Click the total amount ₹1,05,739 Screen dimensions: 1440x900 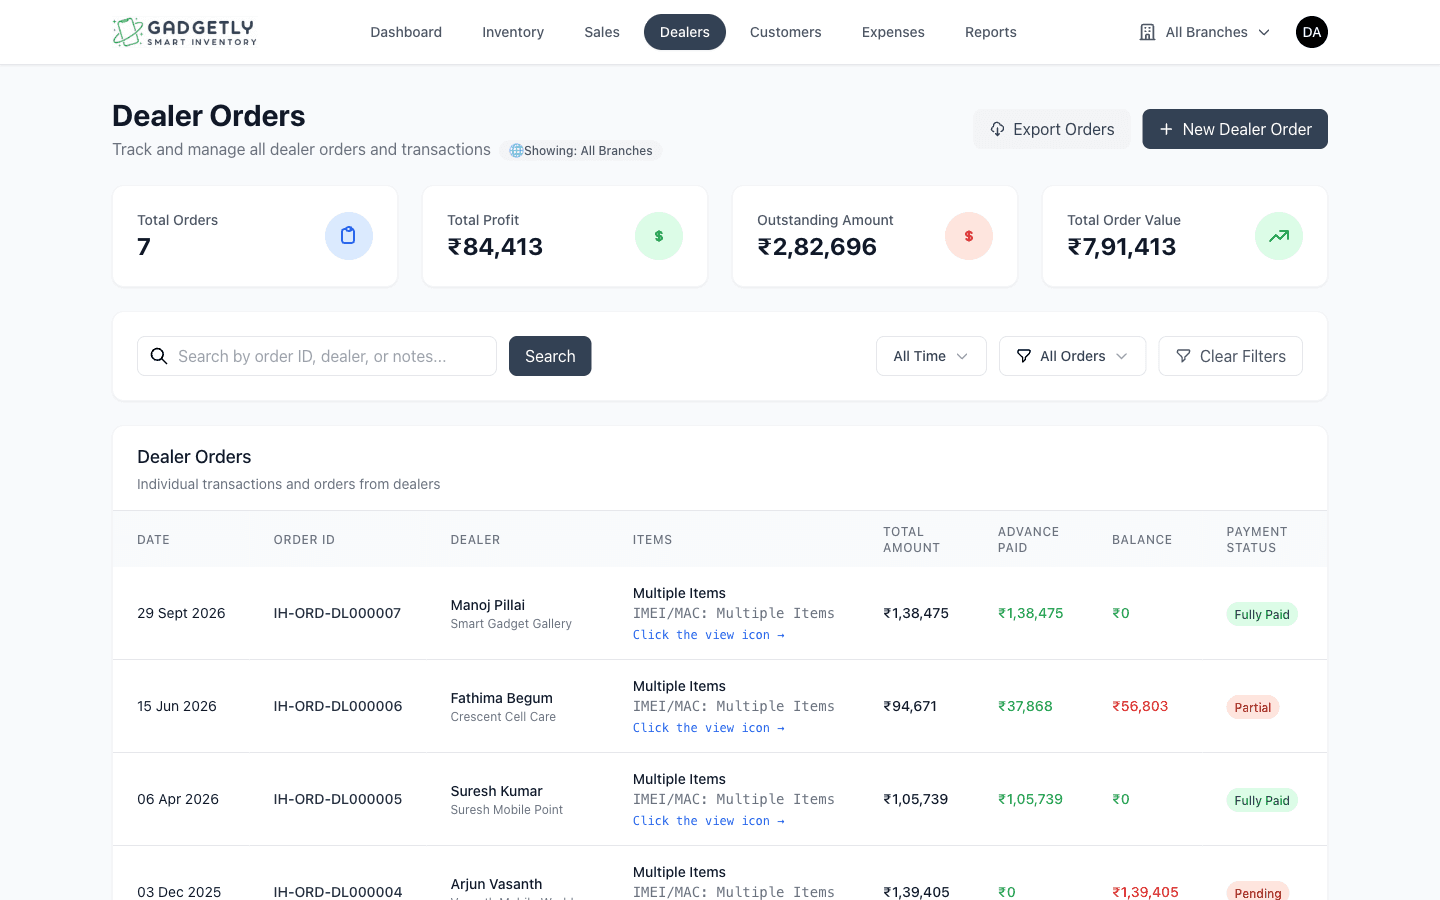point(916,799)
